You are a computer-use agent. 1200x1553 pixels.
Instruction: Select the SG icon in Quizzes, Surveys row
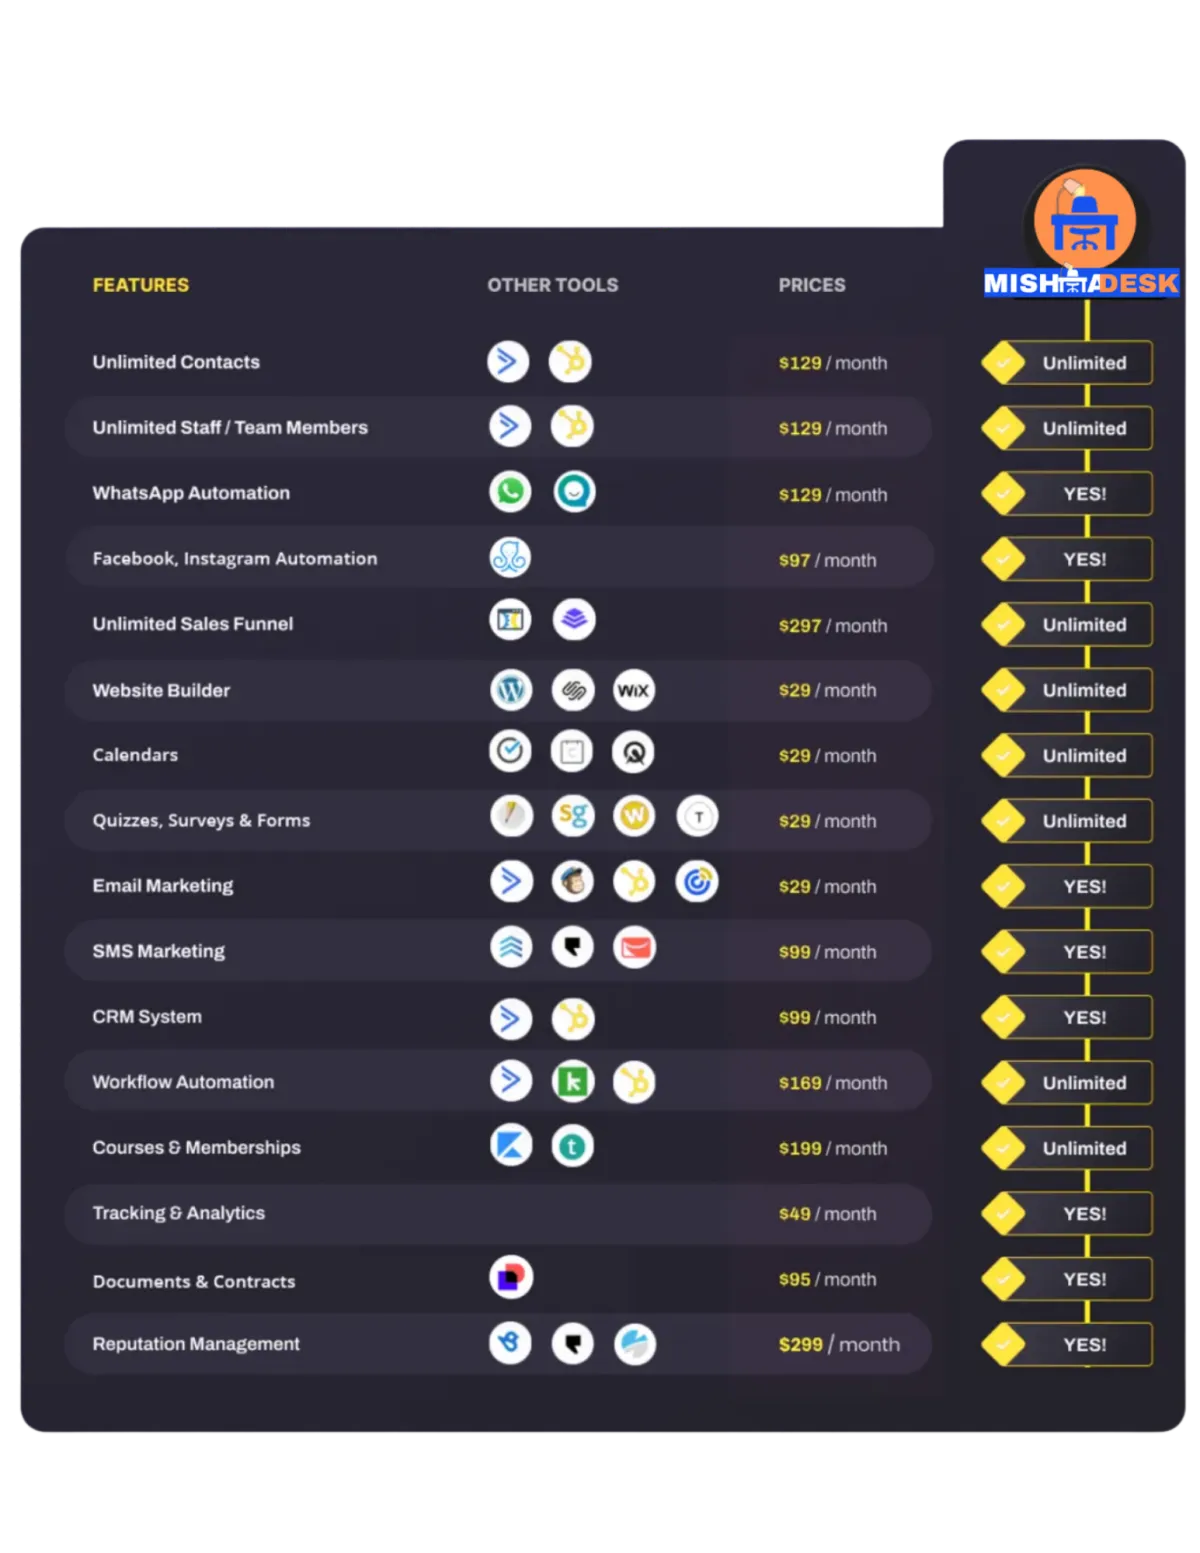[573, 816]
